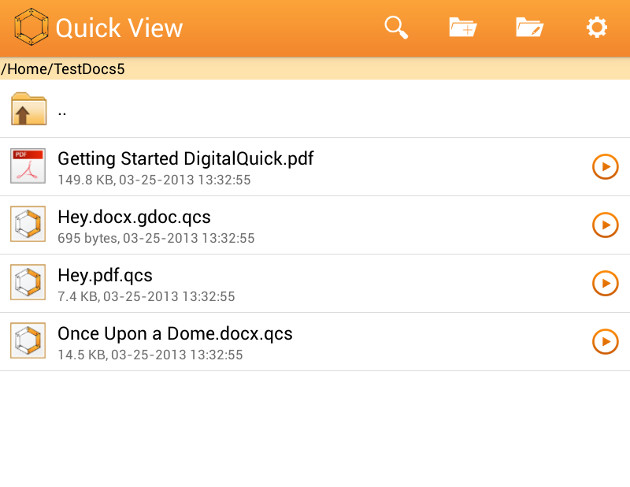Tap arrow button for Hey.pdf.qcs

605,283
